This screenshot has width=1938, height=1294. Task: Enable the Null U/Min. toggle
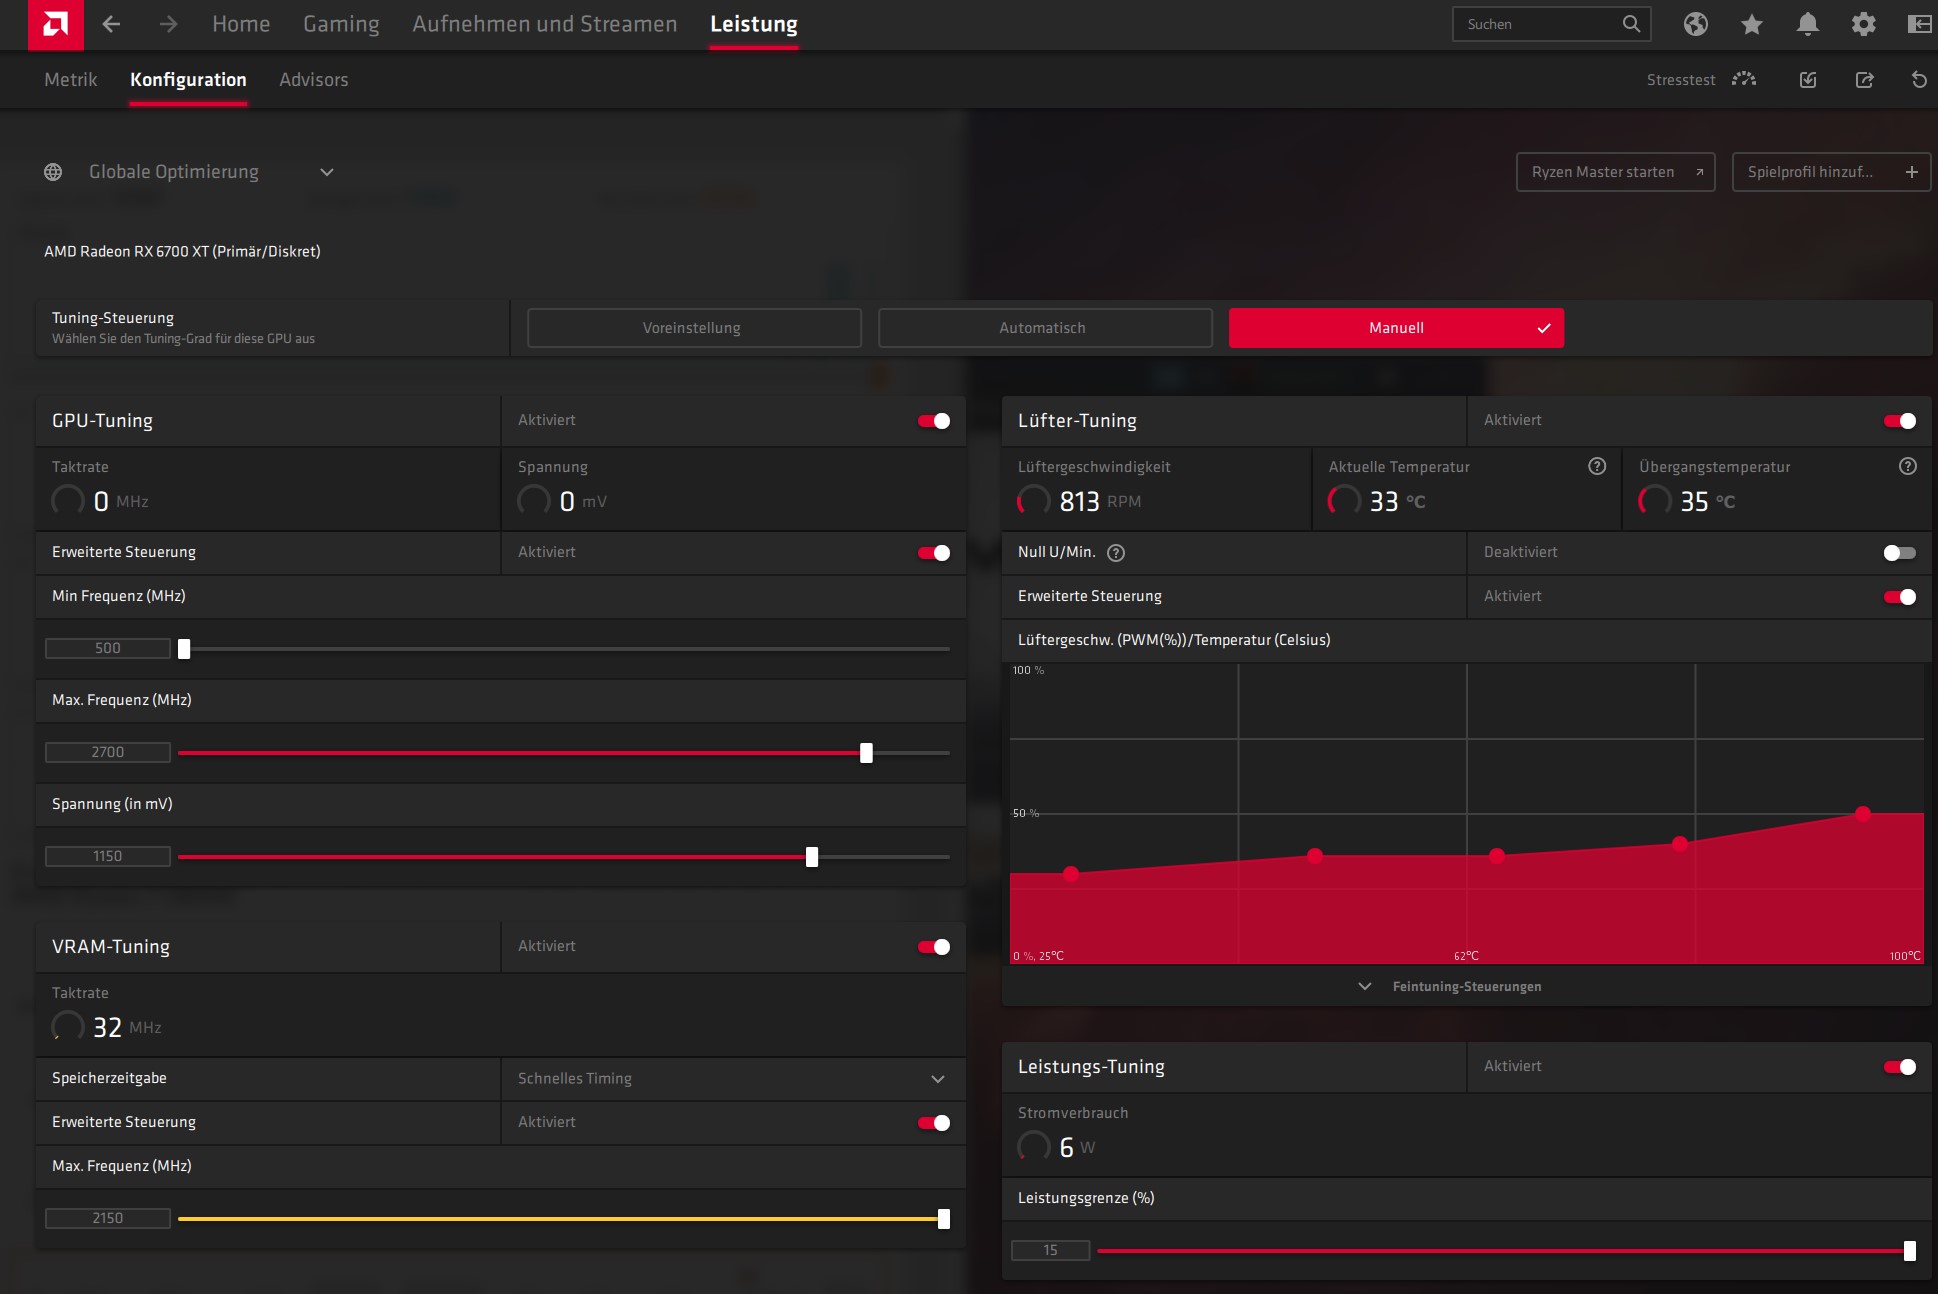[x=1899, y=553]
